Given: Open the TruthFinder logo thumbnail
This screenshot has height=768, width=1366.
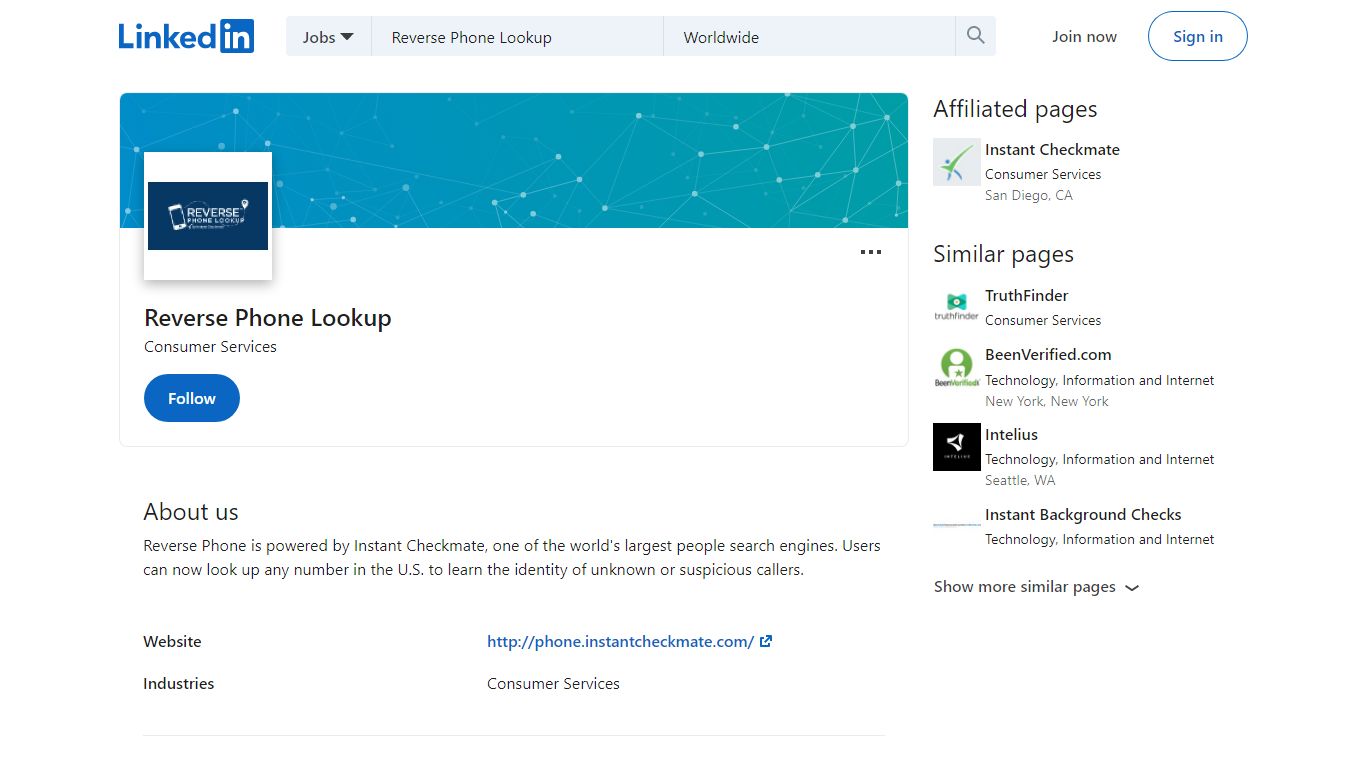Looking at the screenshot, I should [x=957, y=308].
